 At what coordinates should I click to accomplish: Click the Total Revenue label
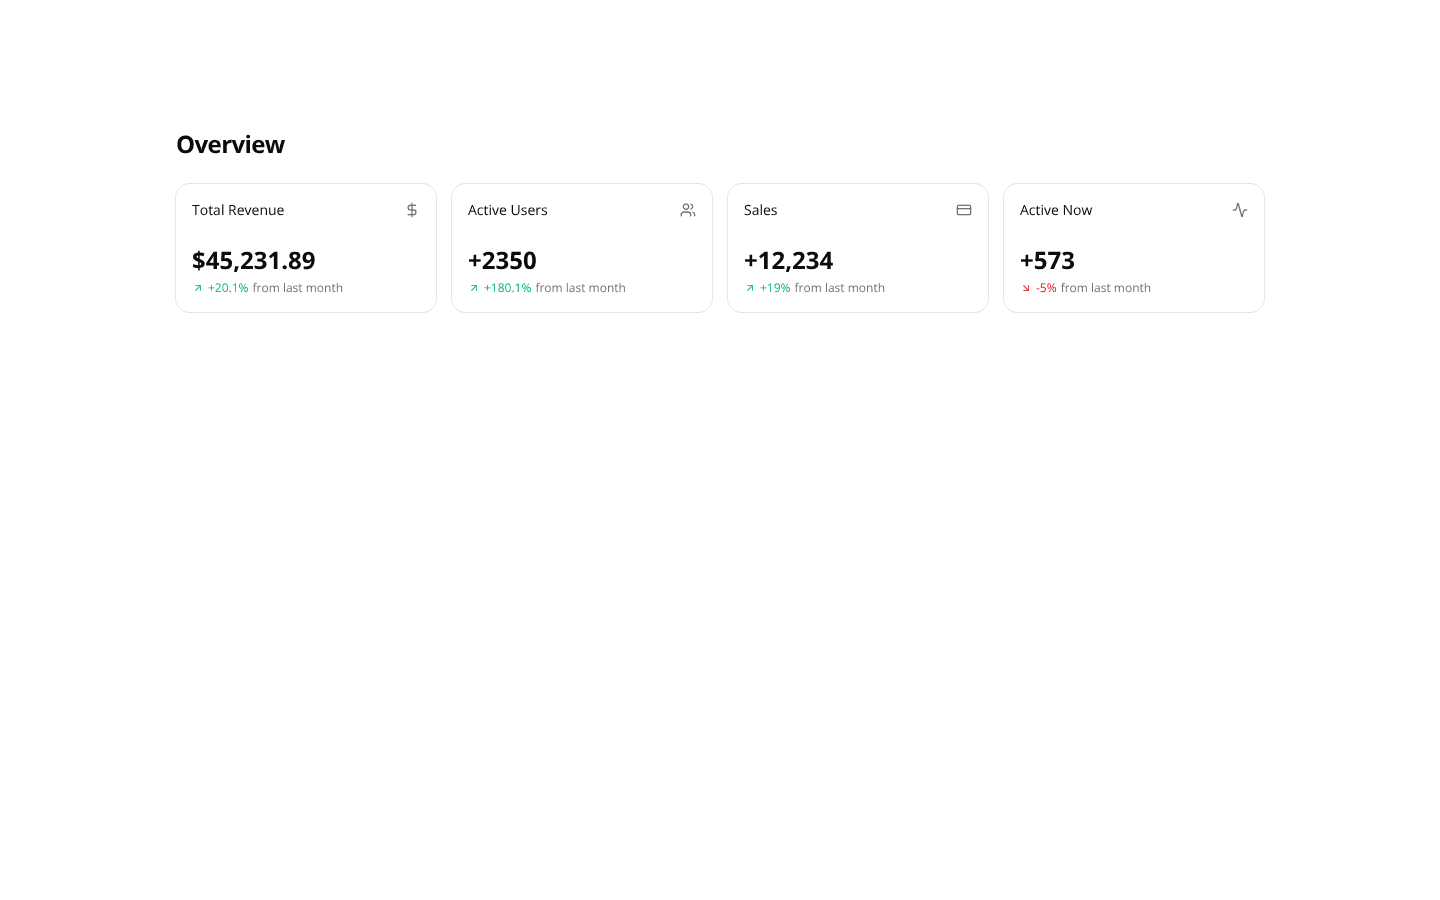coord(238,210)
